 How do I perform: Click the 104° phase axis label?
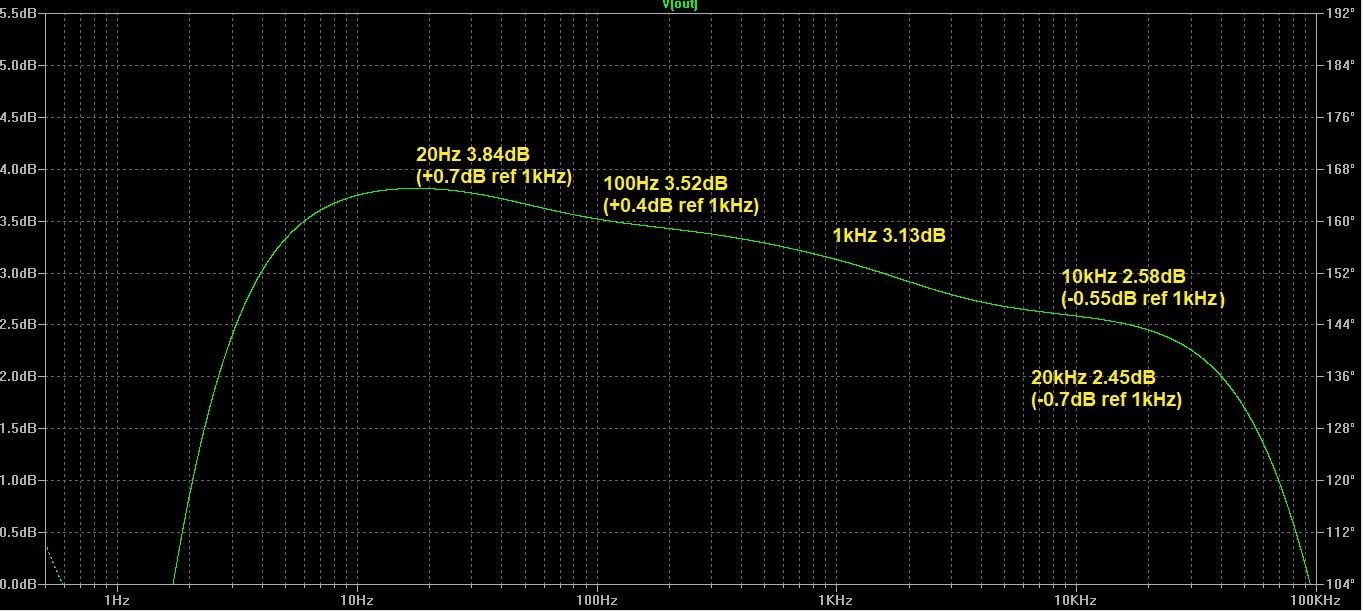[x=1340, y=584]
